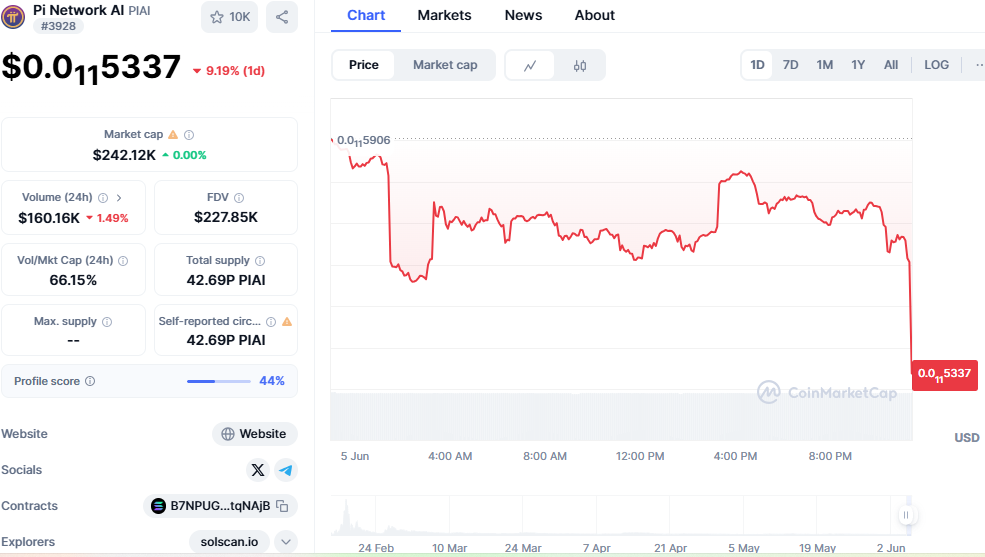Open the Markets tab
Image resolution: width=985 pixels, height=557 pixels.
point(444,15)
